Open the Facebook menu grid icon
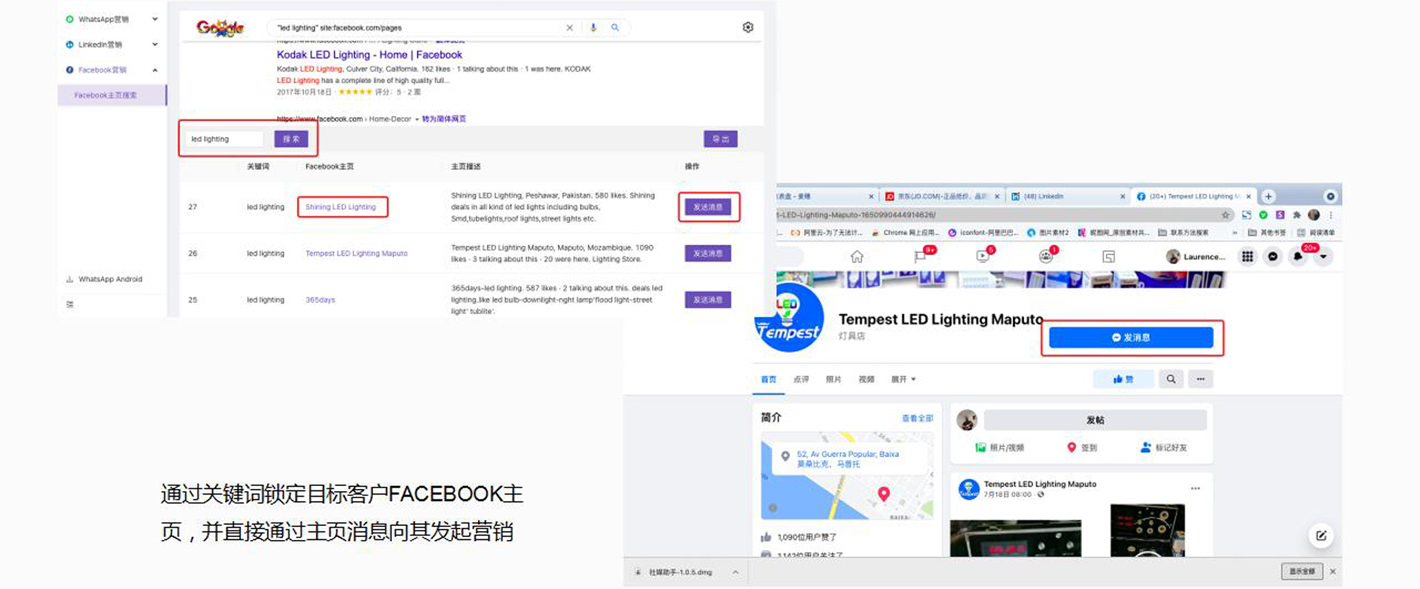The width and height of the screenshot is (1420, 589). (1248, 256)
